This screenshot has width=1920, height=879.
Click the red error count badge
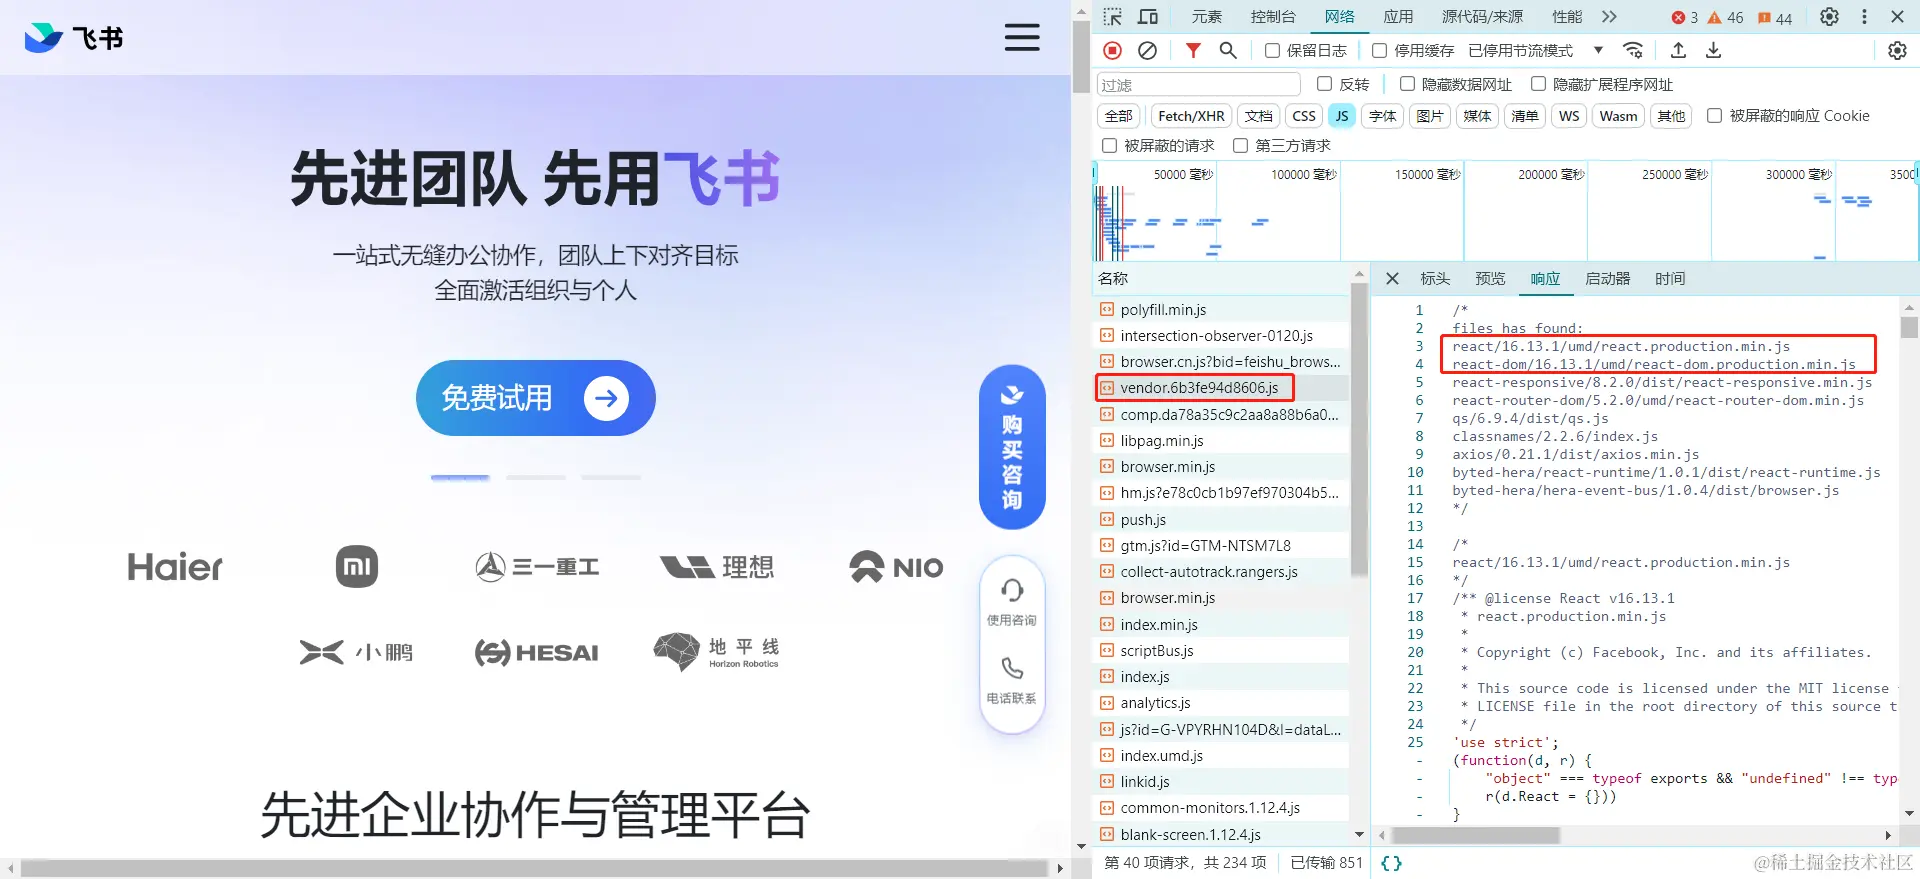click(x=1685, y=18)
